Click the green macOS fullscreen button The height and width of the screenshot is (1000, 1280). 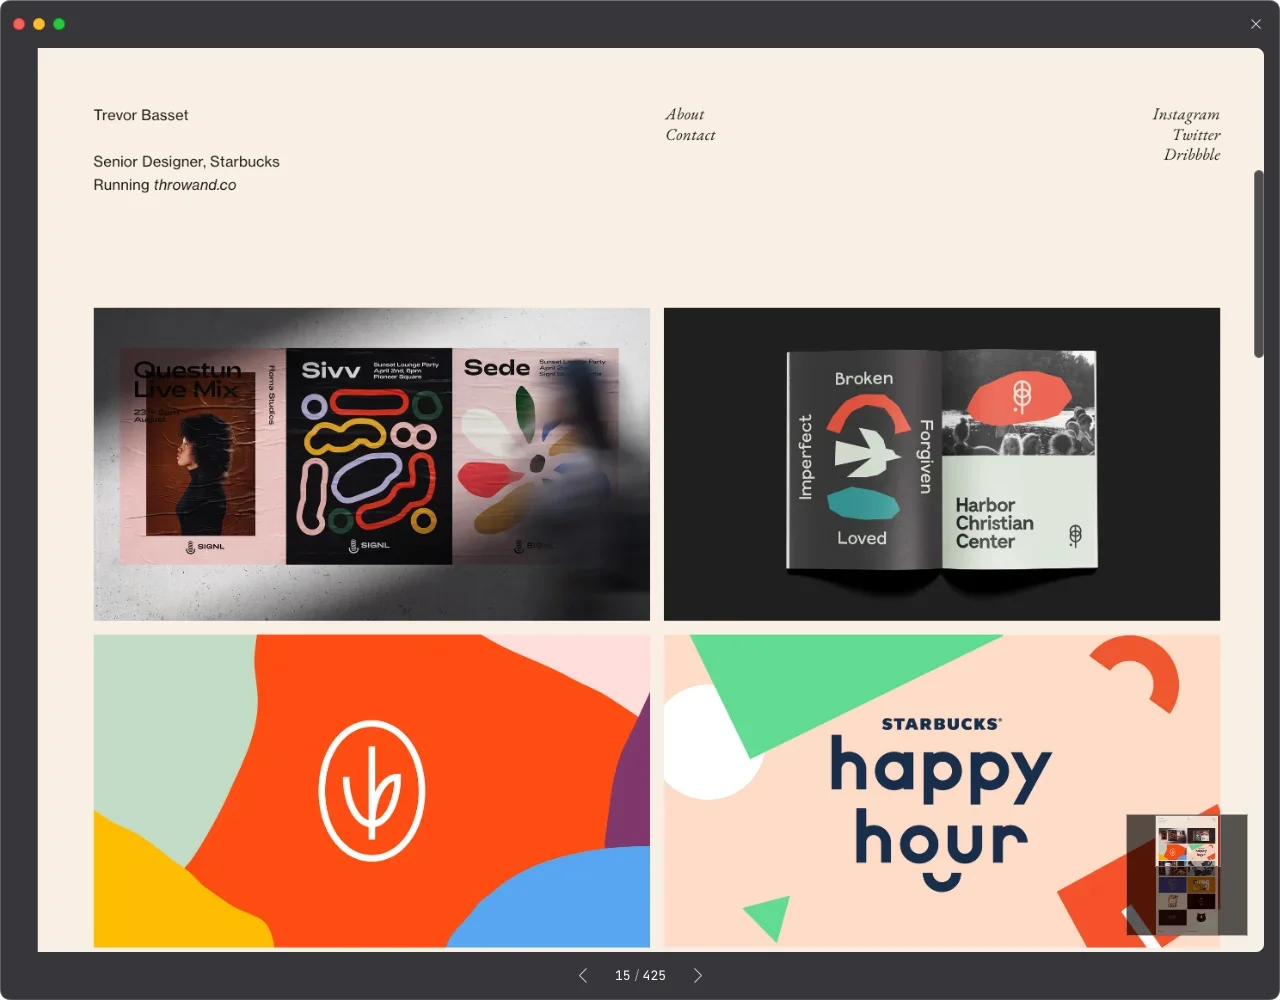pyautogui.click(x=59, y=24)
